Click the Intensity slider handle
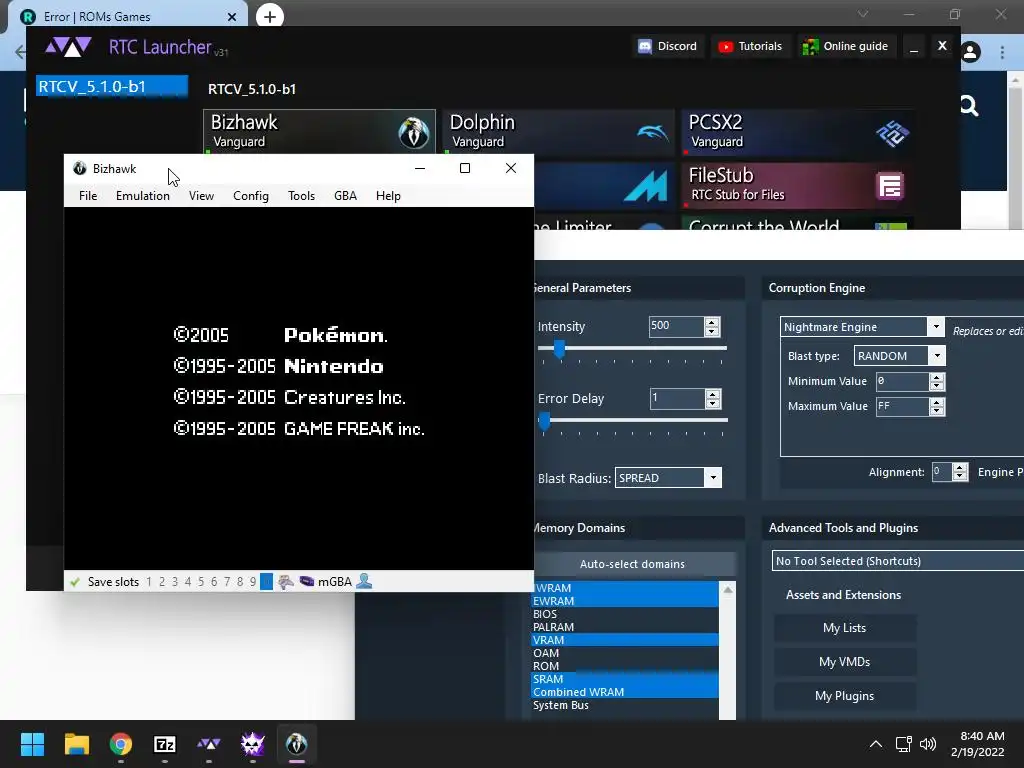This screenshot has height=768, width=1024. point(559,349)
